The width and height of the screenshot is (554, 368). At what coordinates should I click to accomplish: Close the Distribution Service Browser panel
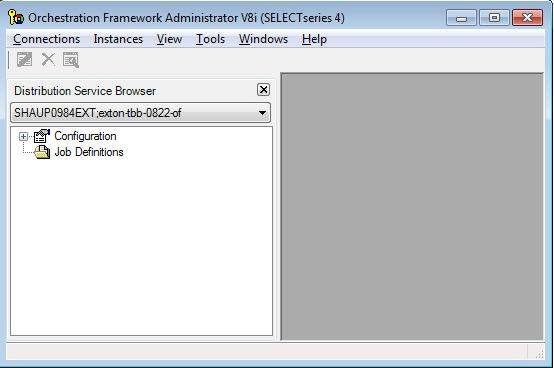point(263,90)
